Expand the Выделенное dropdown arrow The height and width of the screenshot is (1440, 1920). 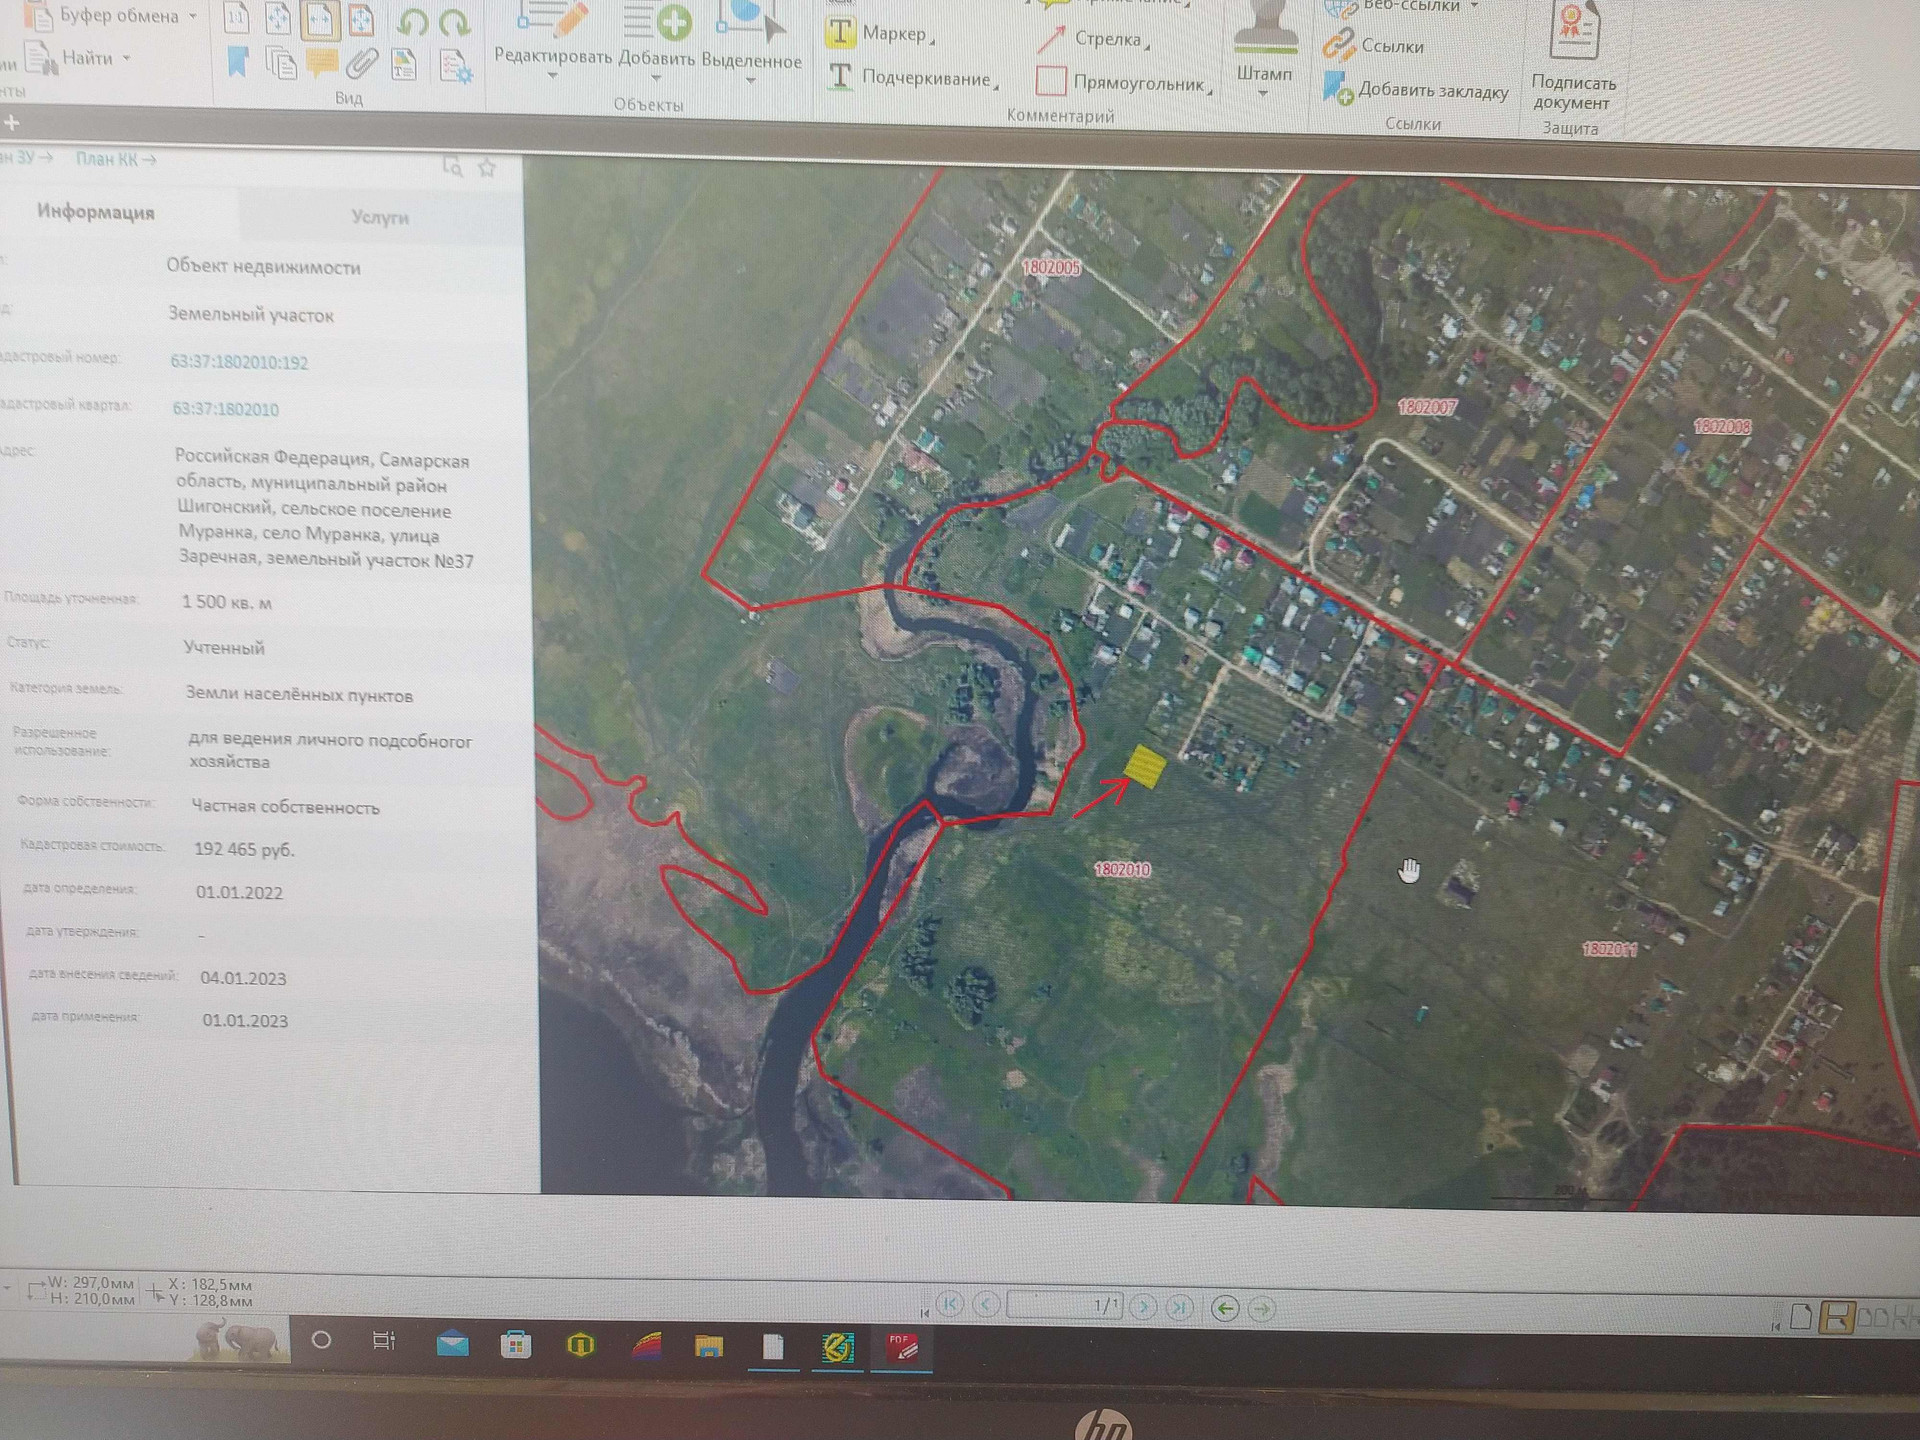(x=751, y=81)
